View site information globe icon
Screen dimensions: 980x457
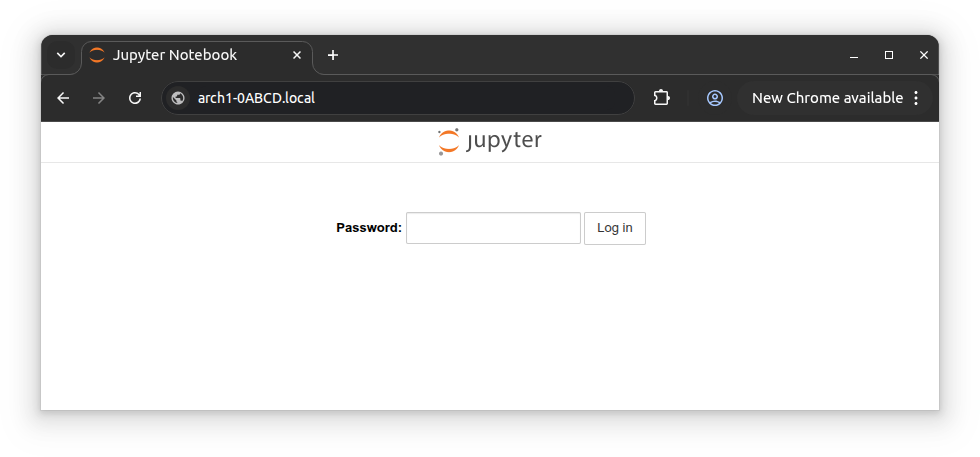(x=178, y=98)
